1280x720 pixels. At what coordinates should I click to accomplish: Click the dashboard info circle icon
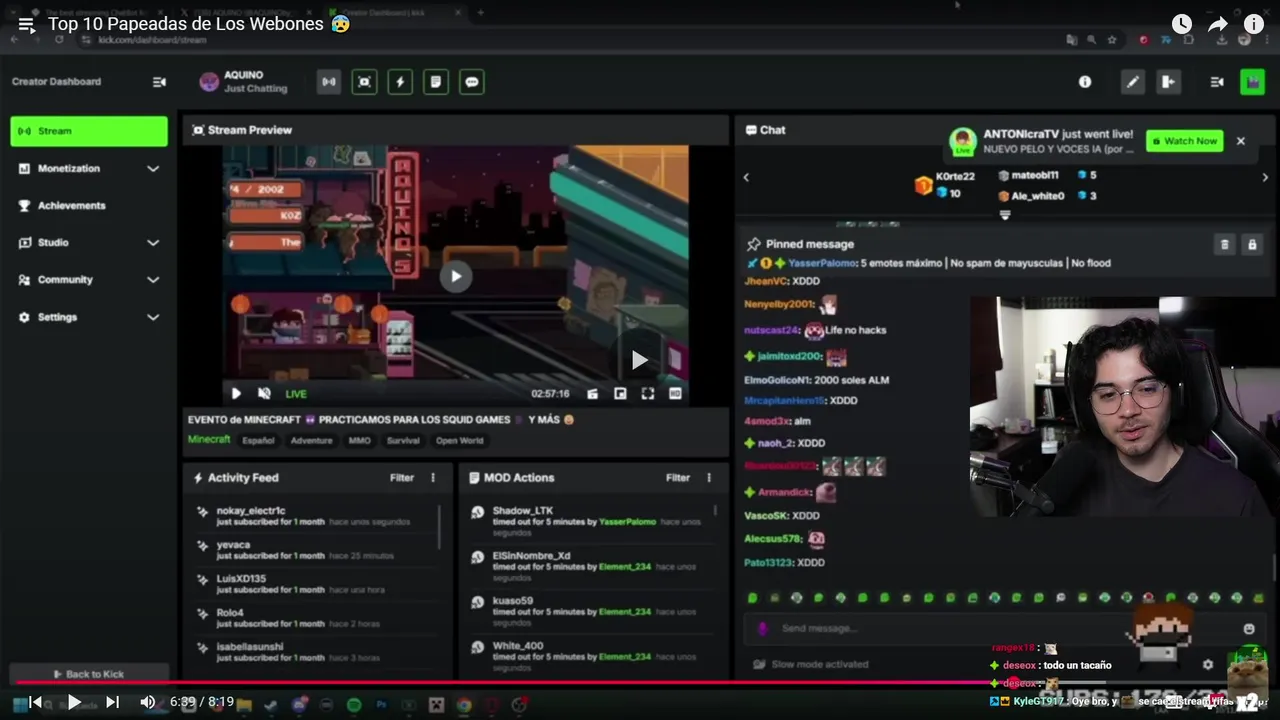click(1085, 82)
